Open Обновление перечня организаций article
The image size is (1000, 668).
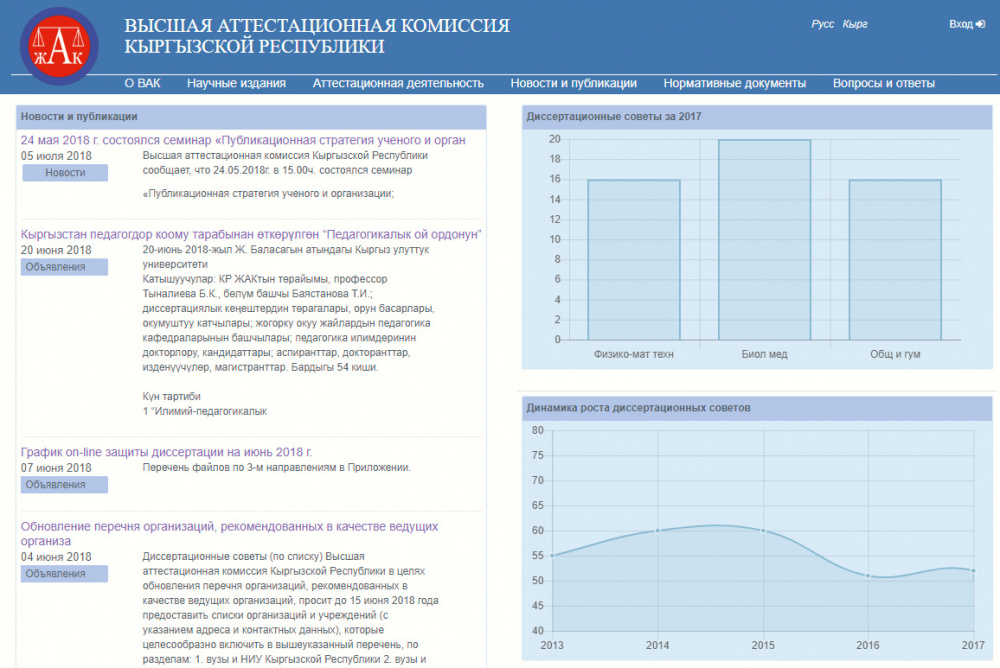(229, 533)
